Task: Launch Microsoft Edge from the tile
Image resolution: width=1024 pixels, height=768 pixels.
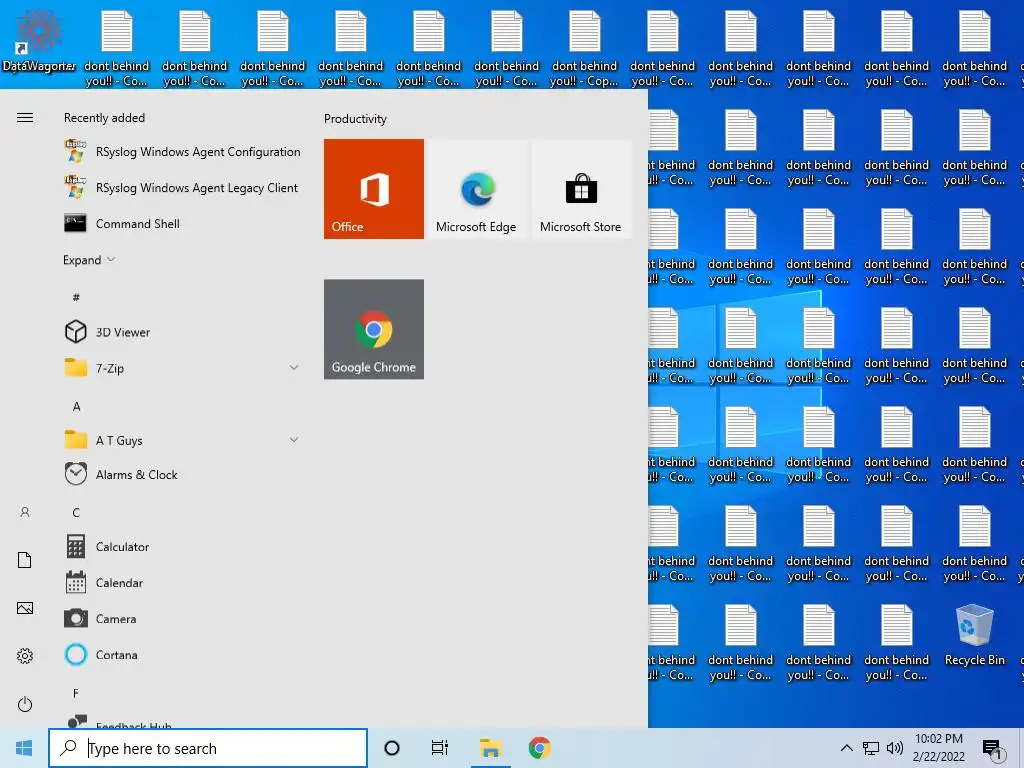Action: point(477,189)
